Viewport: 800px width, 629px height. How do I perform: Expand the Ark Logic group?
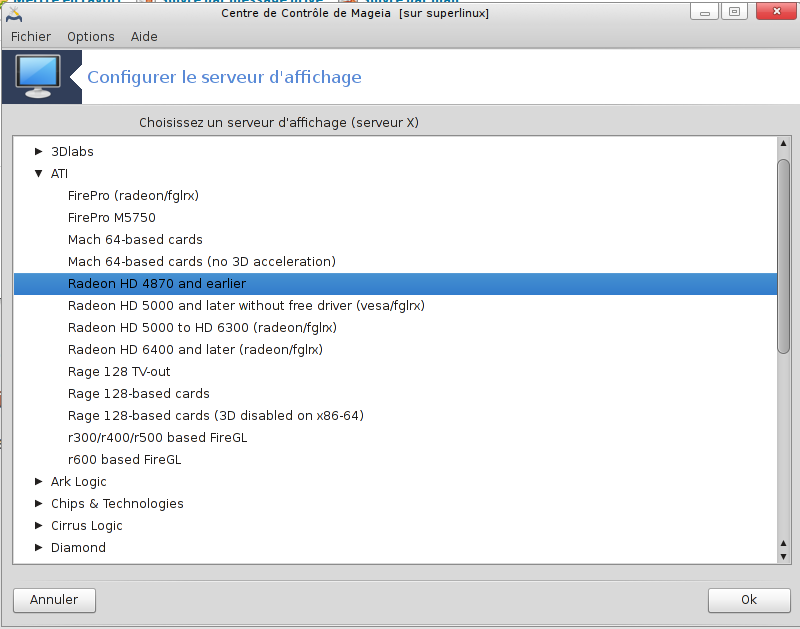(x=38, y=482)
